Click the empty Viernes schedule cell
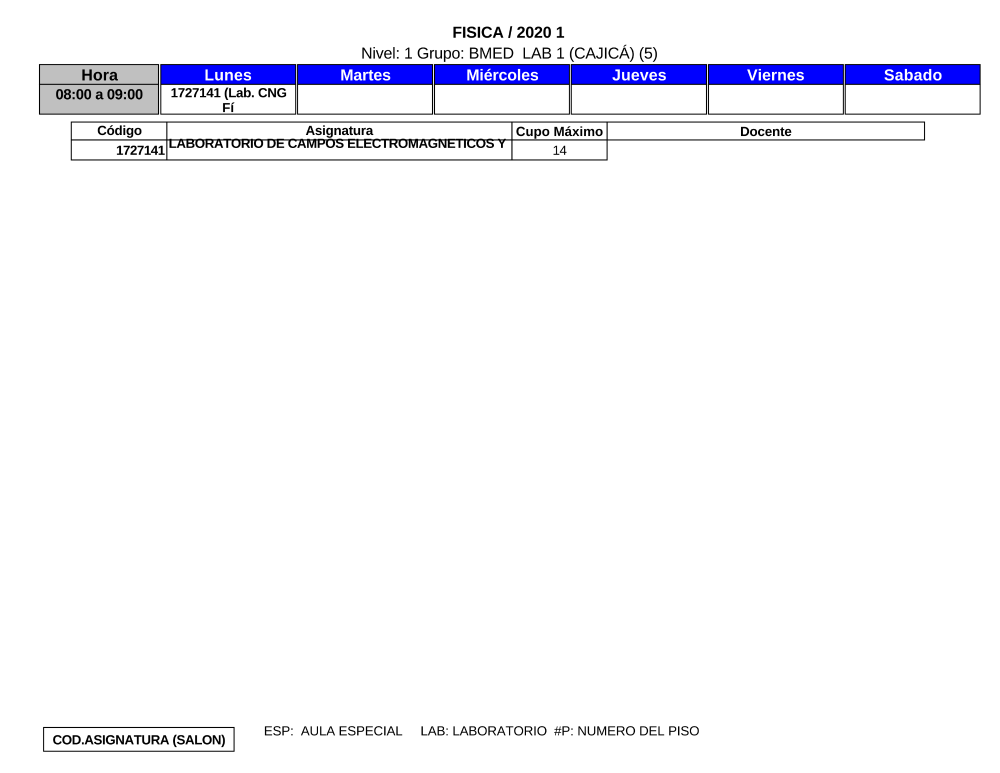 point(775,100)
